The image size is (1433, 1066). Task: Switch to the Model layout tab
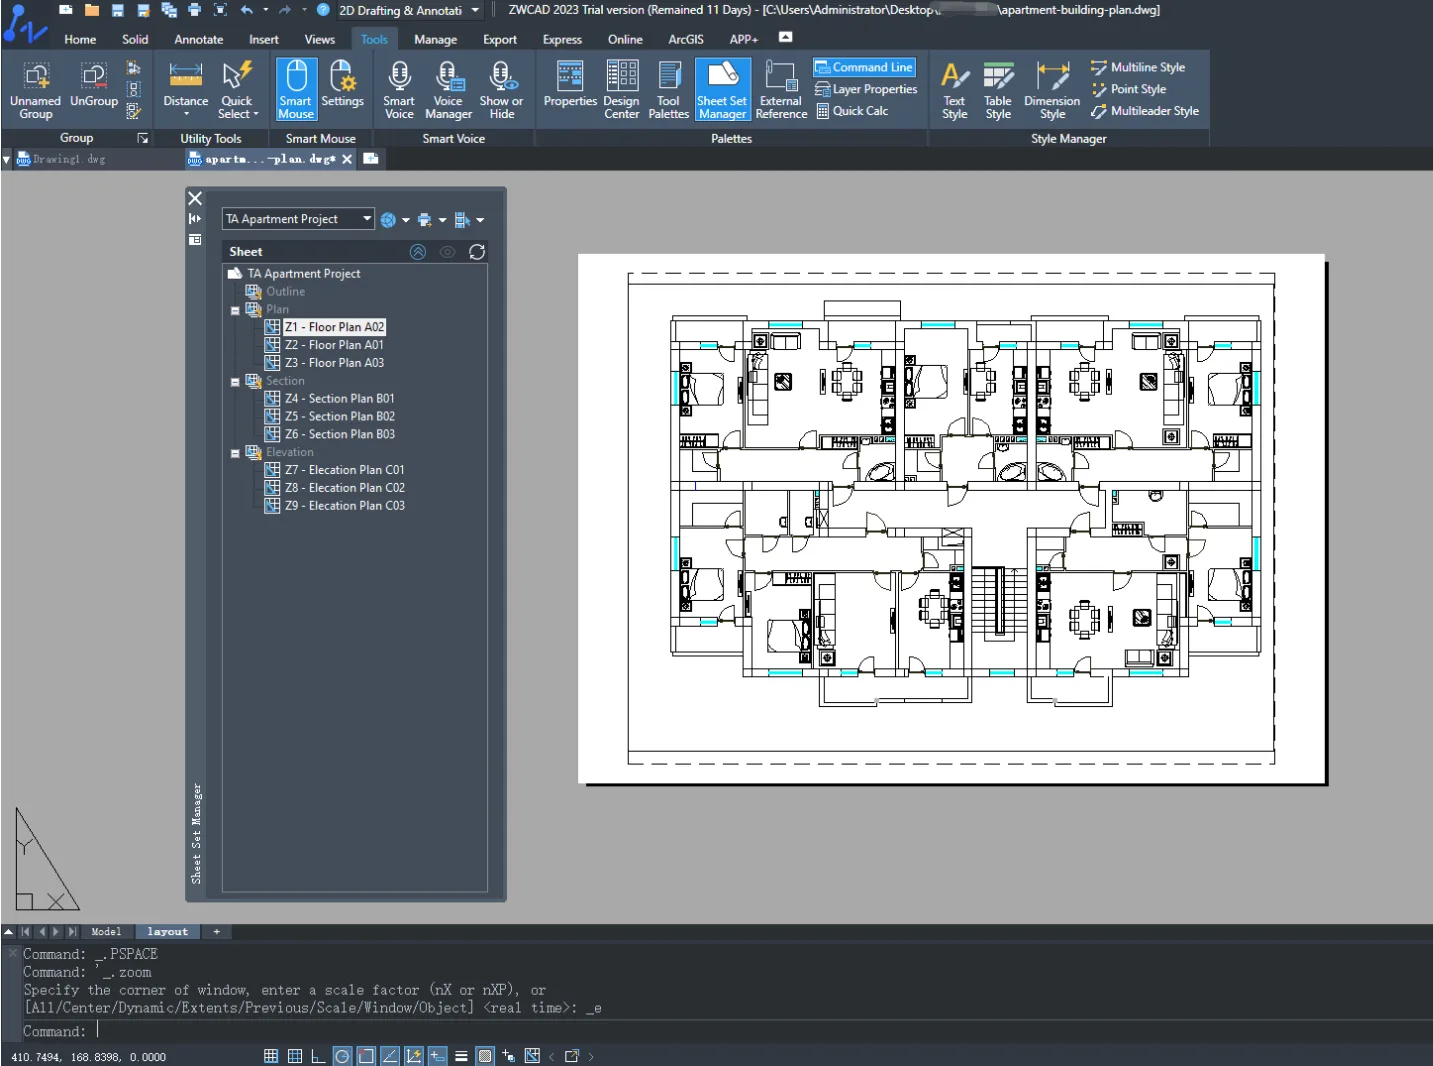[x=106, y=932]
